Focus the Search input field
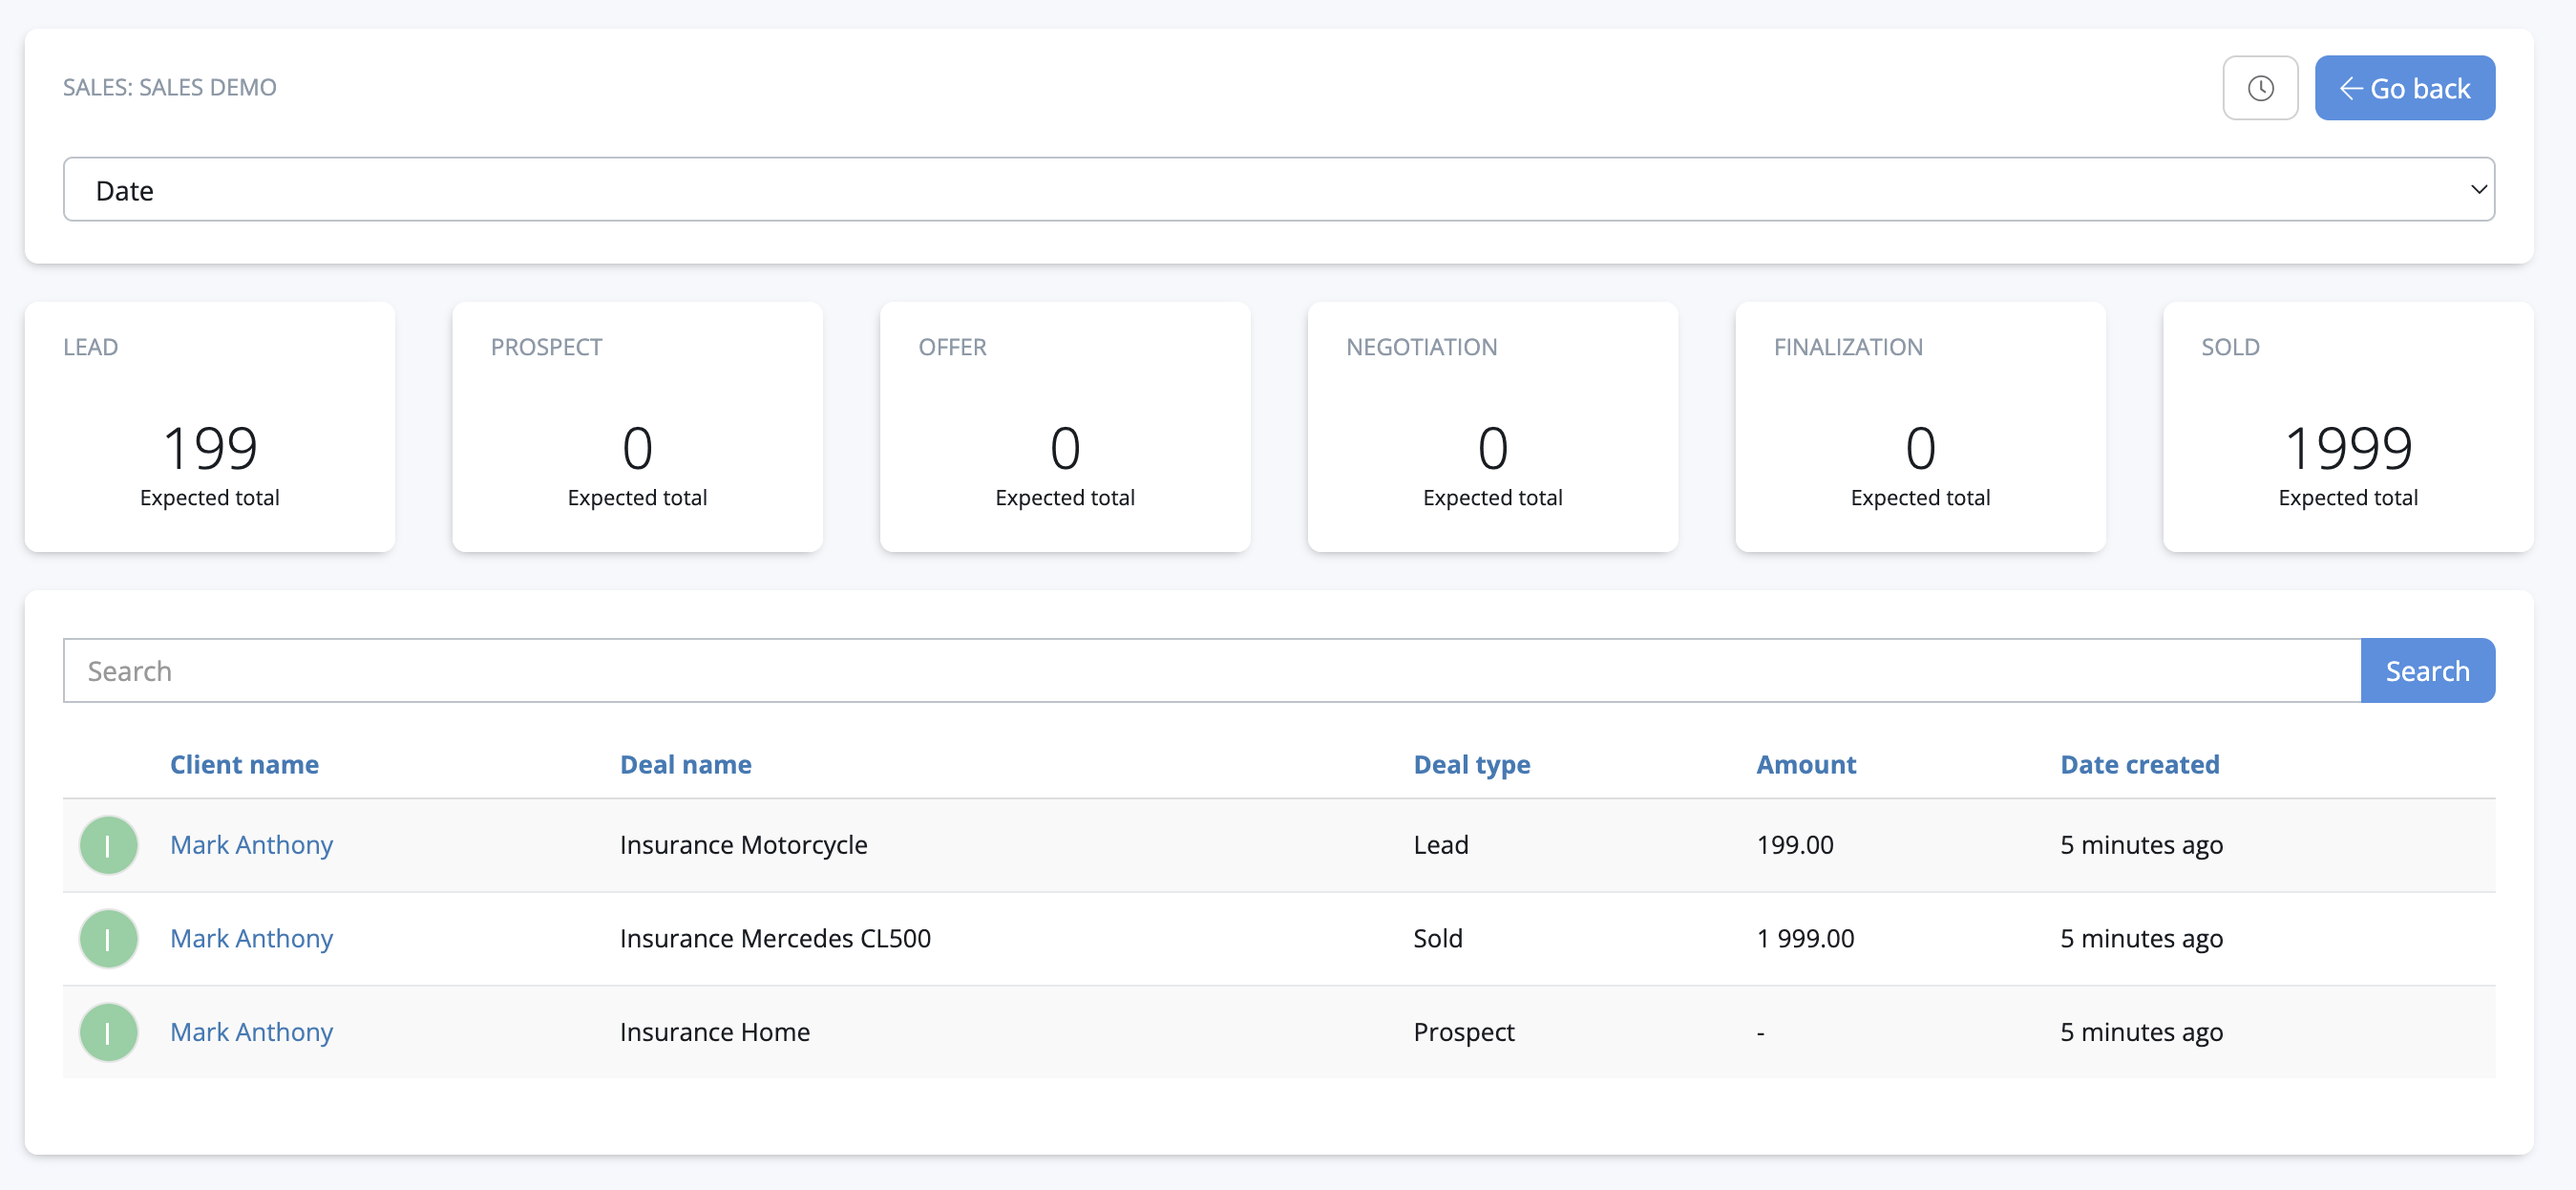2576x1190 pixels. (1211, 670)
